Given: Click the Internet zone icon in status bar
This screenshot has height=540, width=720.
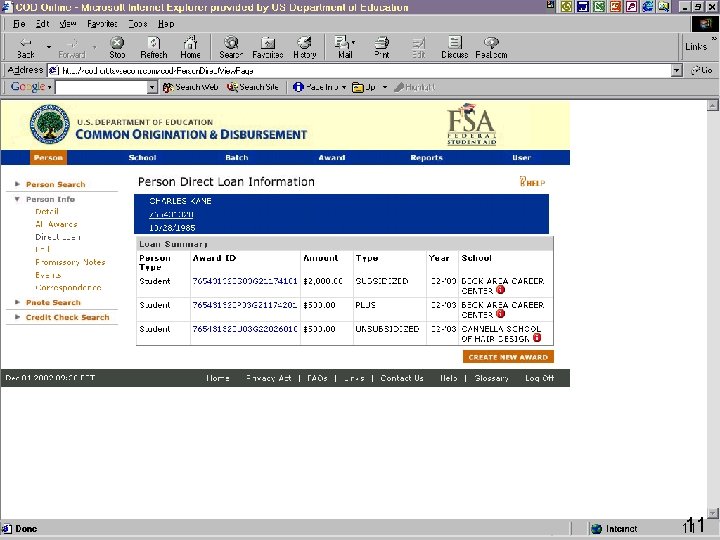Looking at the screenshot, I should [x=596, y=529].
